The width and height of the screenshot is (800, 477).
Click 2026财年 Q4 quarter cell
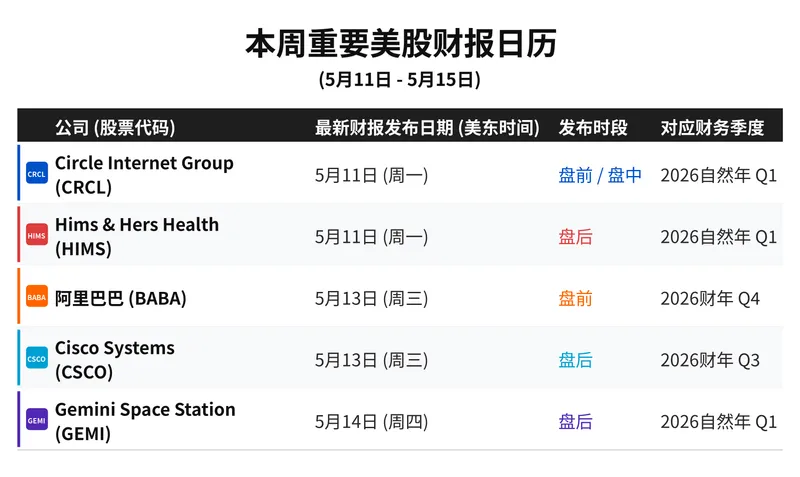click(710, 299)
